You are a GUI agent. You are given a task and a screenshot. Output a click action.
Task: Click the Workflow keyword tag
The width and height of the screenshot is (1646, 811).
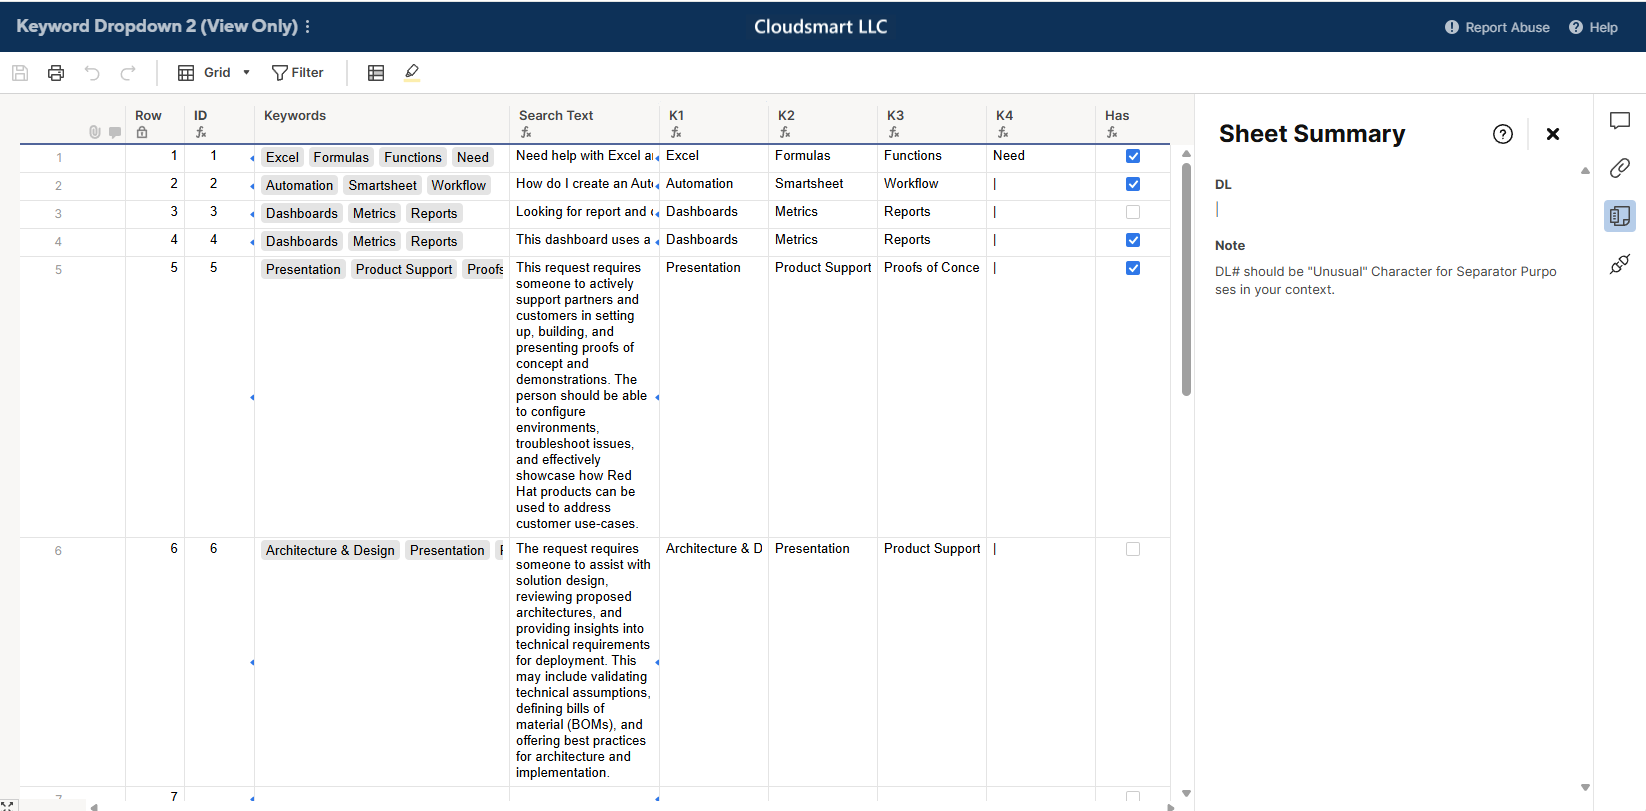[459, 185]
